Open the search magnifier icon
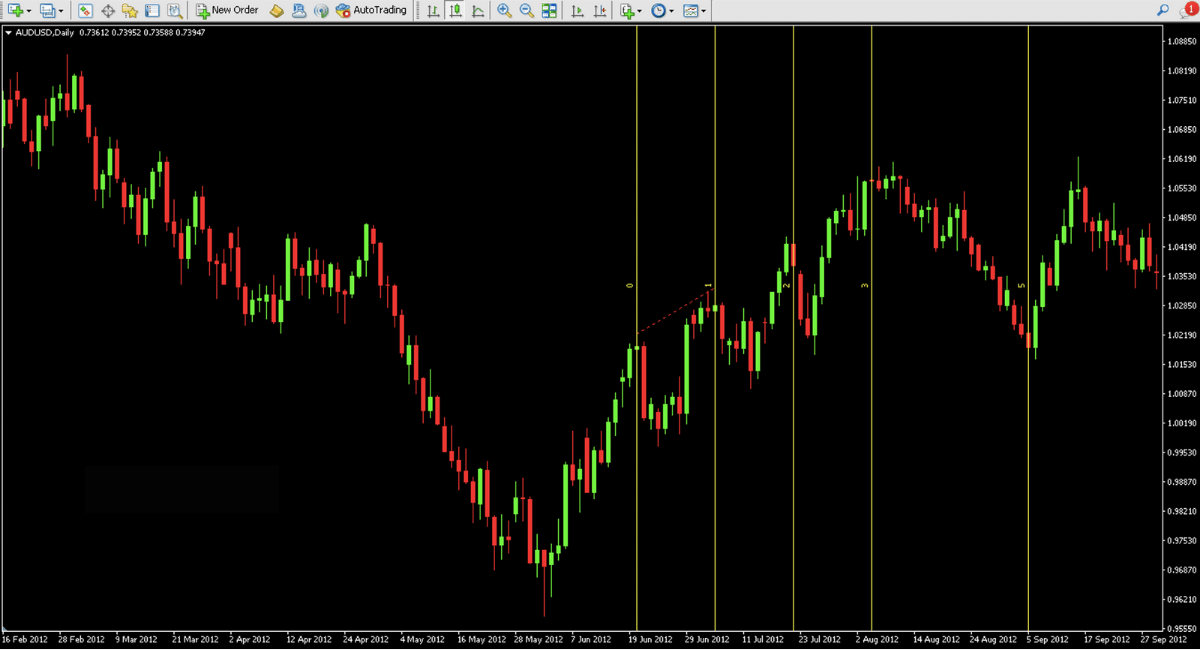Screen dimensions: 1200x650 (1163, 10)
